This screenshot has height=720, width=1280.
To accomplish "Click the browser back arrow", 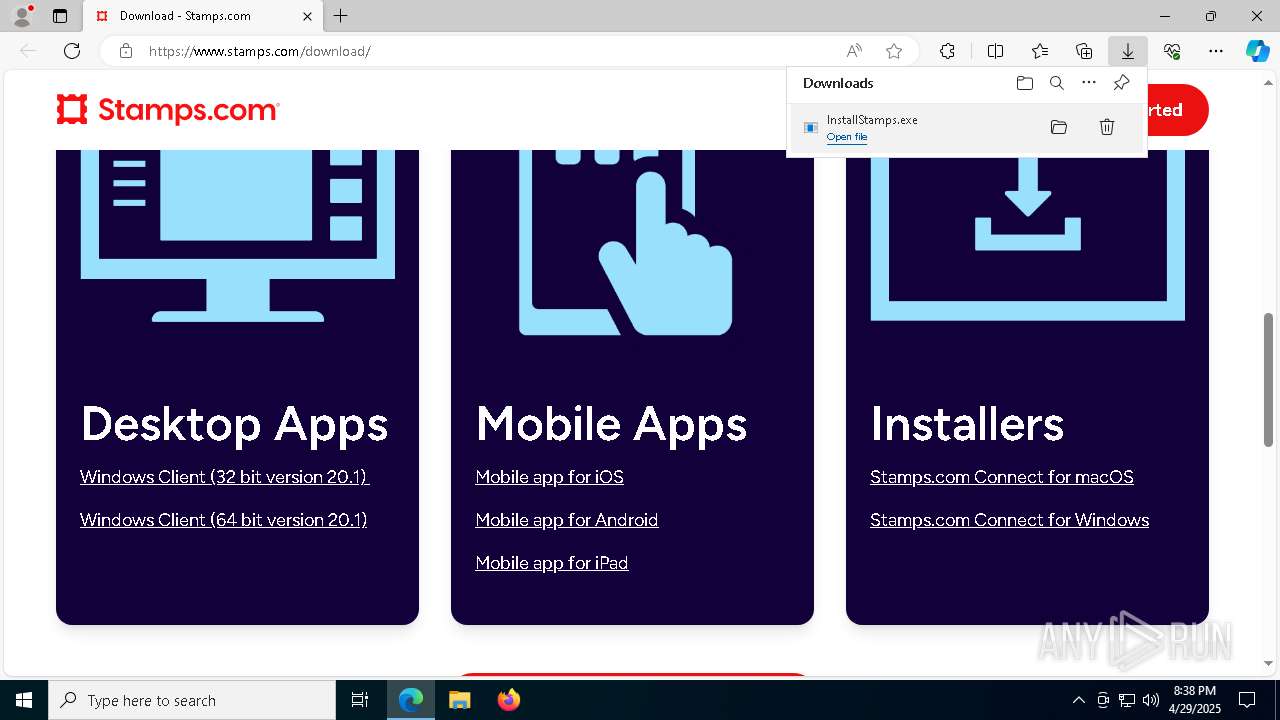I will coord(28,51).
